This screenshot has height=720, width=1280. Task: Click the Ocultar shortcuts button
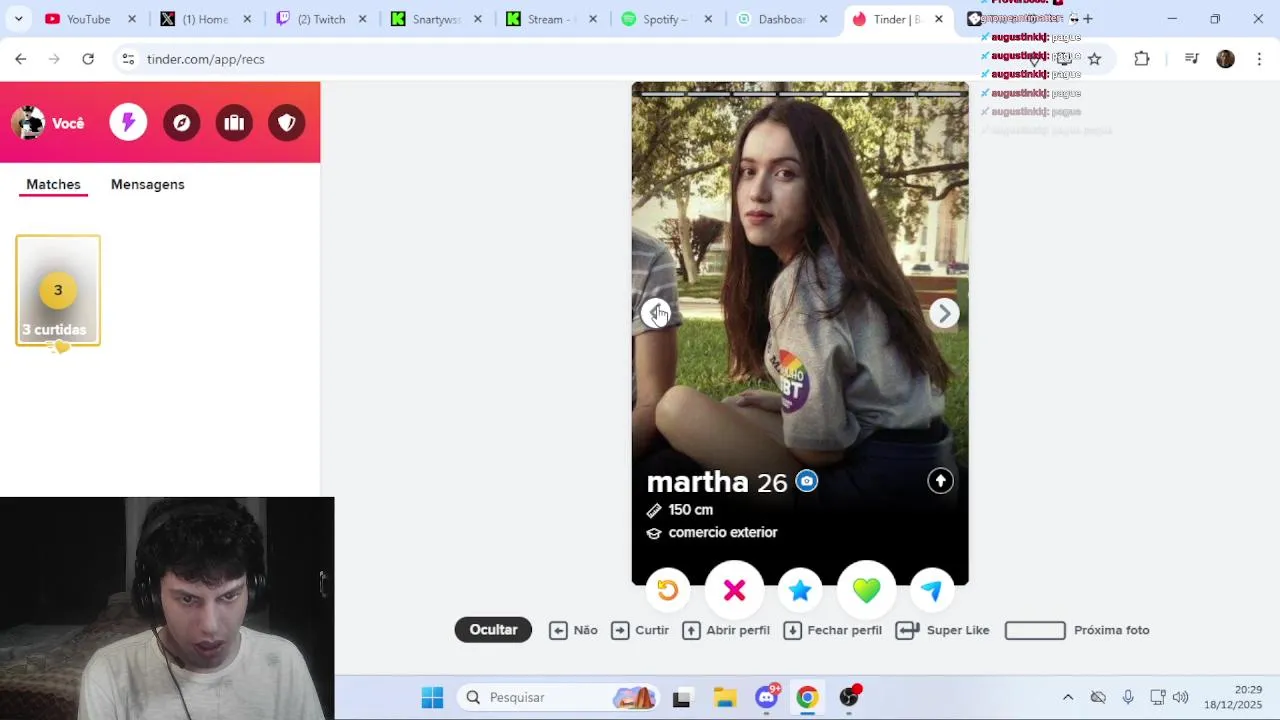tap(493, 629)
